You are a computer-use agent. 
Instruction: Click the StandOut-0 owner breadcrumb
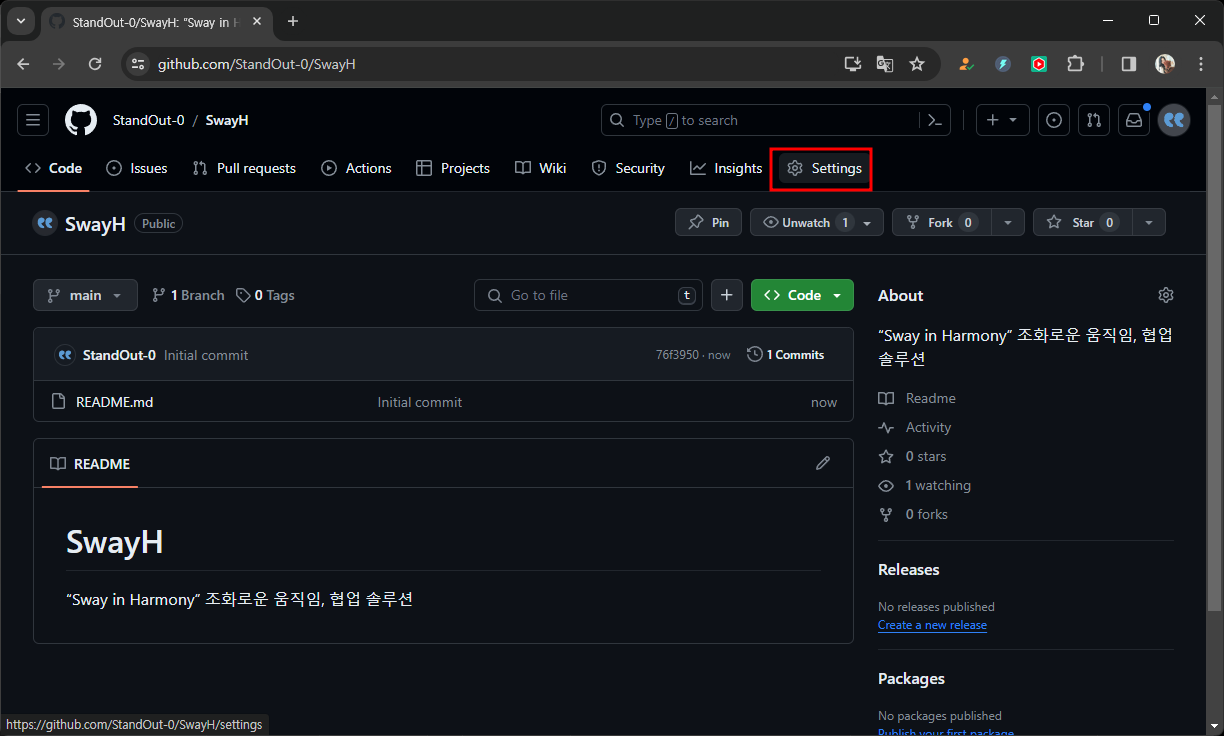148,120
